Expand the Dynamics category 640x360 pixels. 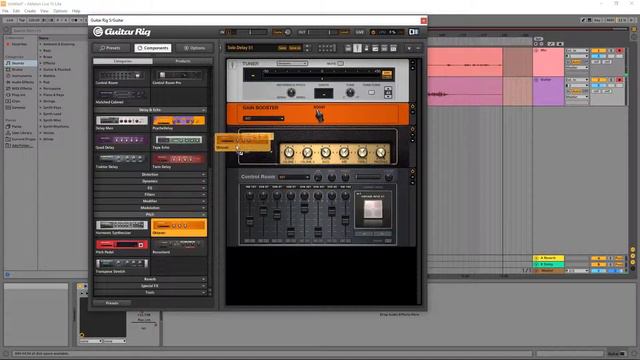(x=150, y=181)
